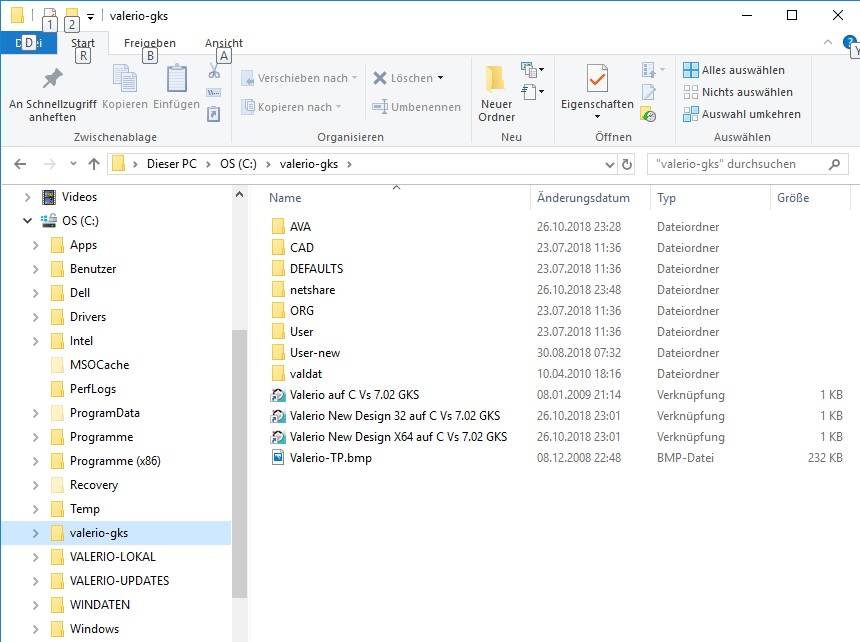Open Verschieben nach dropdown
The height and width of the screenshot is (642, 860).
[x=296, y=78]
